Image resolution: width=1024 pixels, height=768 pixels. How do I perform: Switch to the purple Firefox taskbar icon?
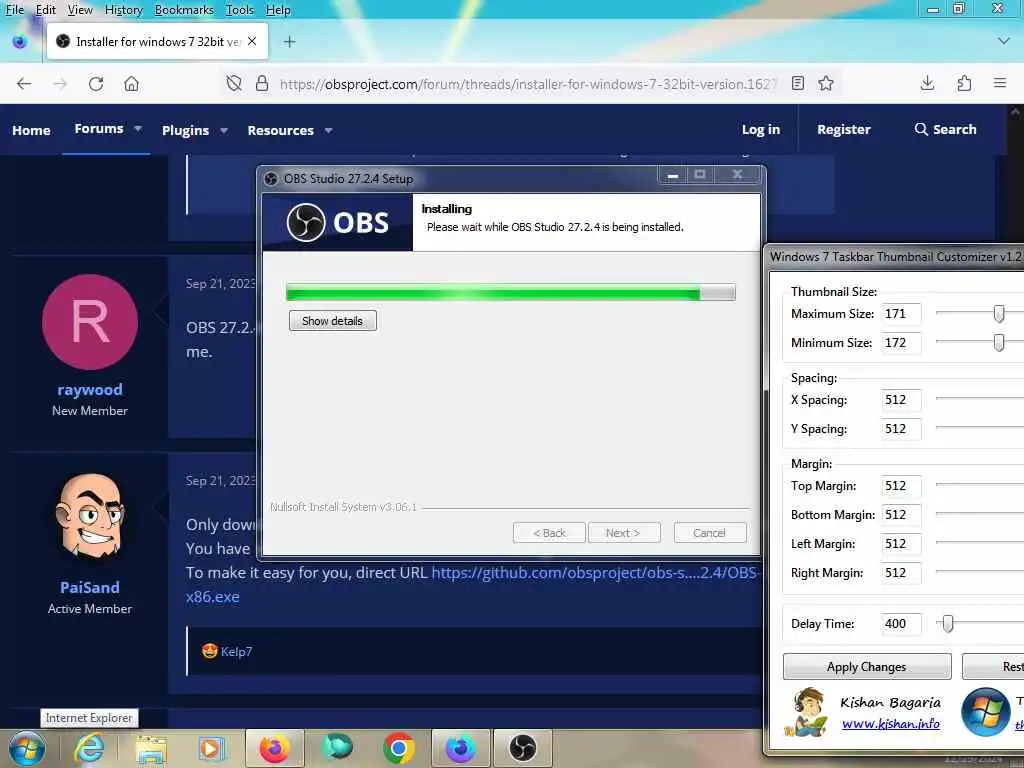pos(460,748)
